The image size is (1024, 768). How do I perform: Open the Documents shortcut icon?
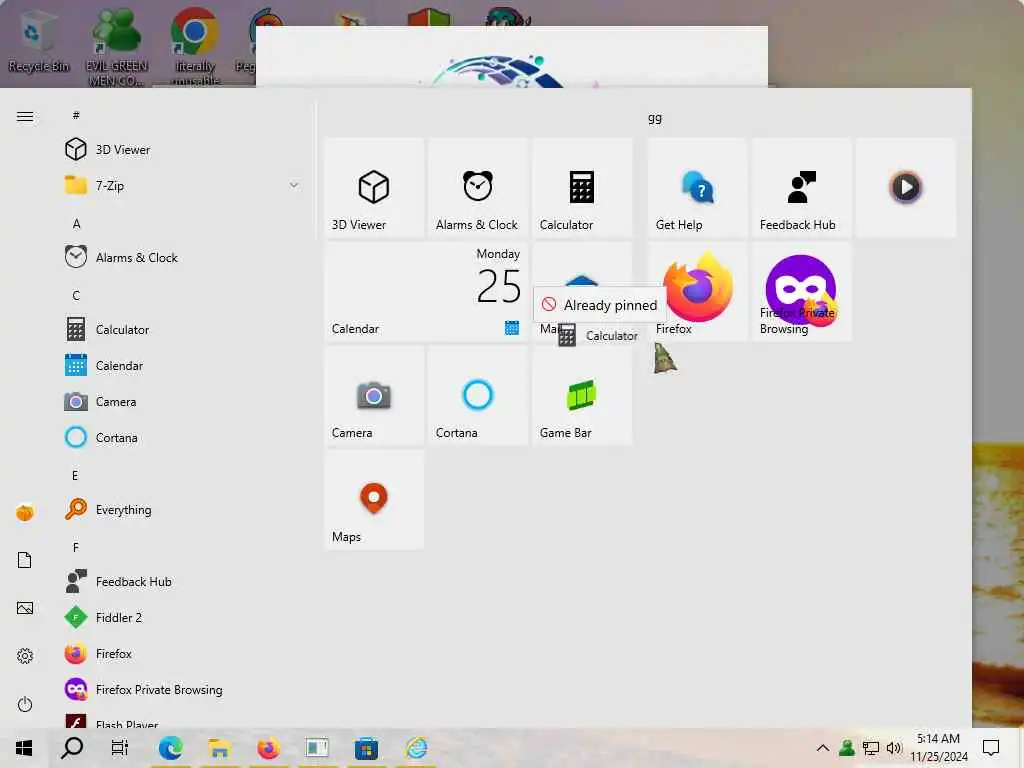[x=25, y=560]
